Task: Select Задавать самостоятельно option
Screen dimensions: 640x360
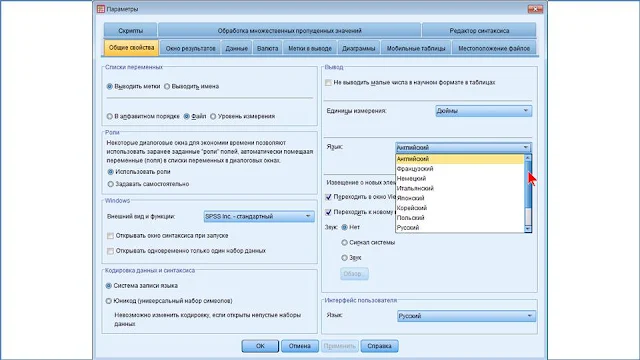Action: [110, 184]
